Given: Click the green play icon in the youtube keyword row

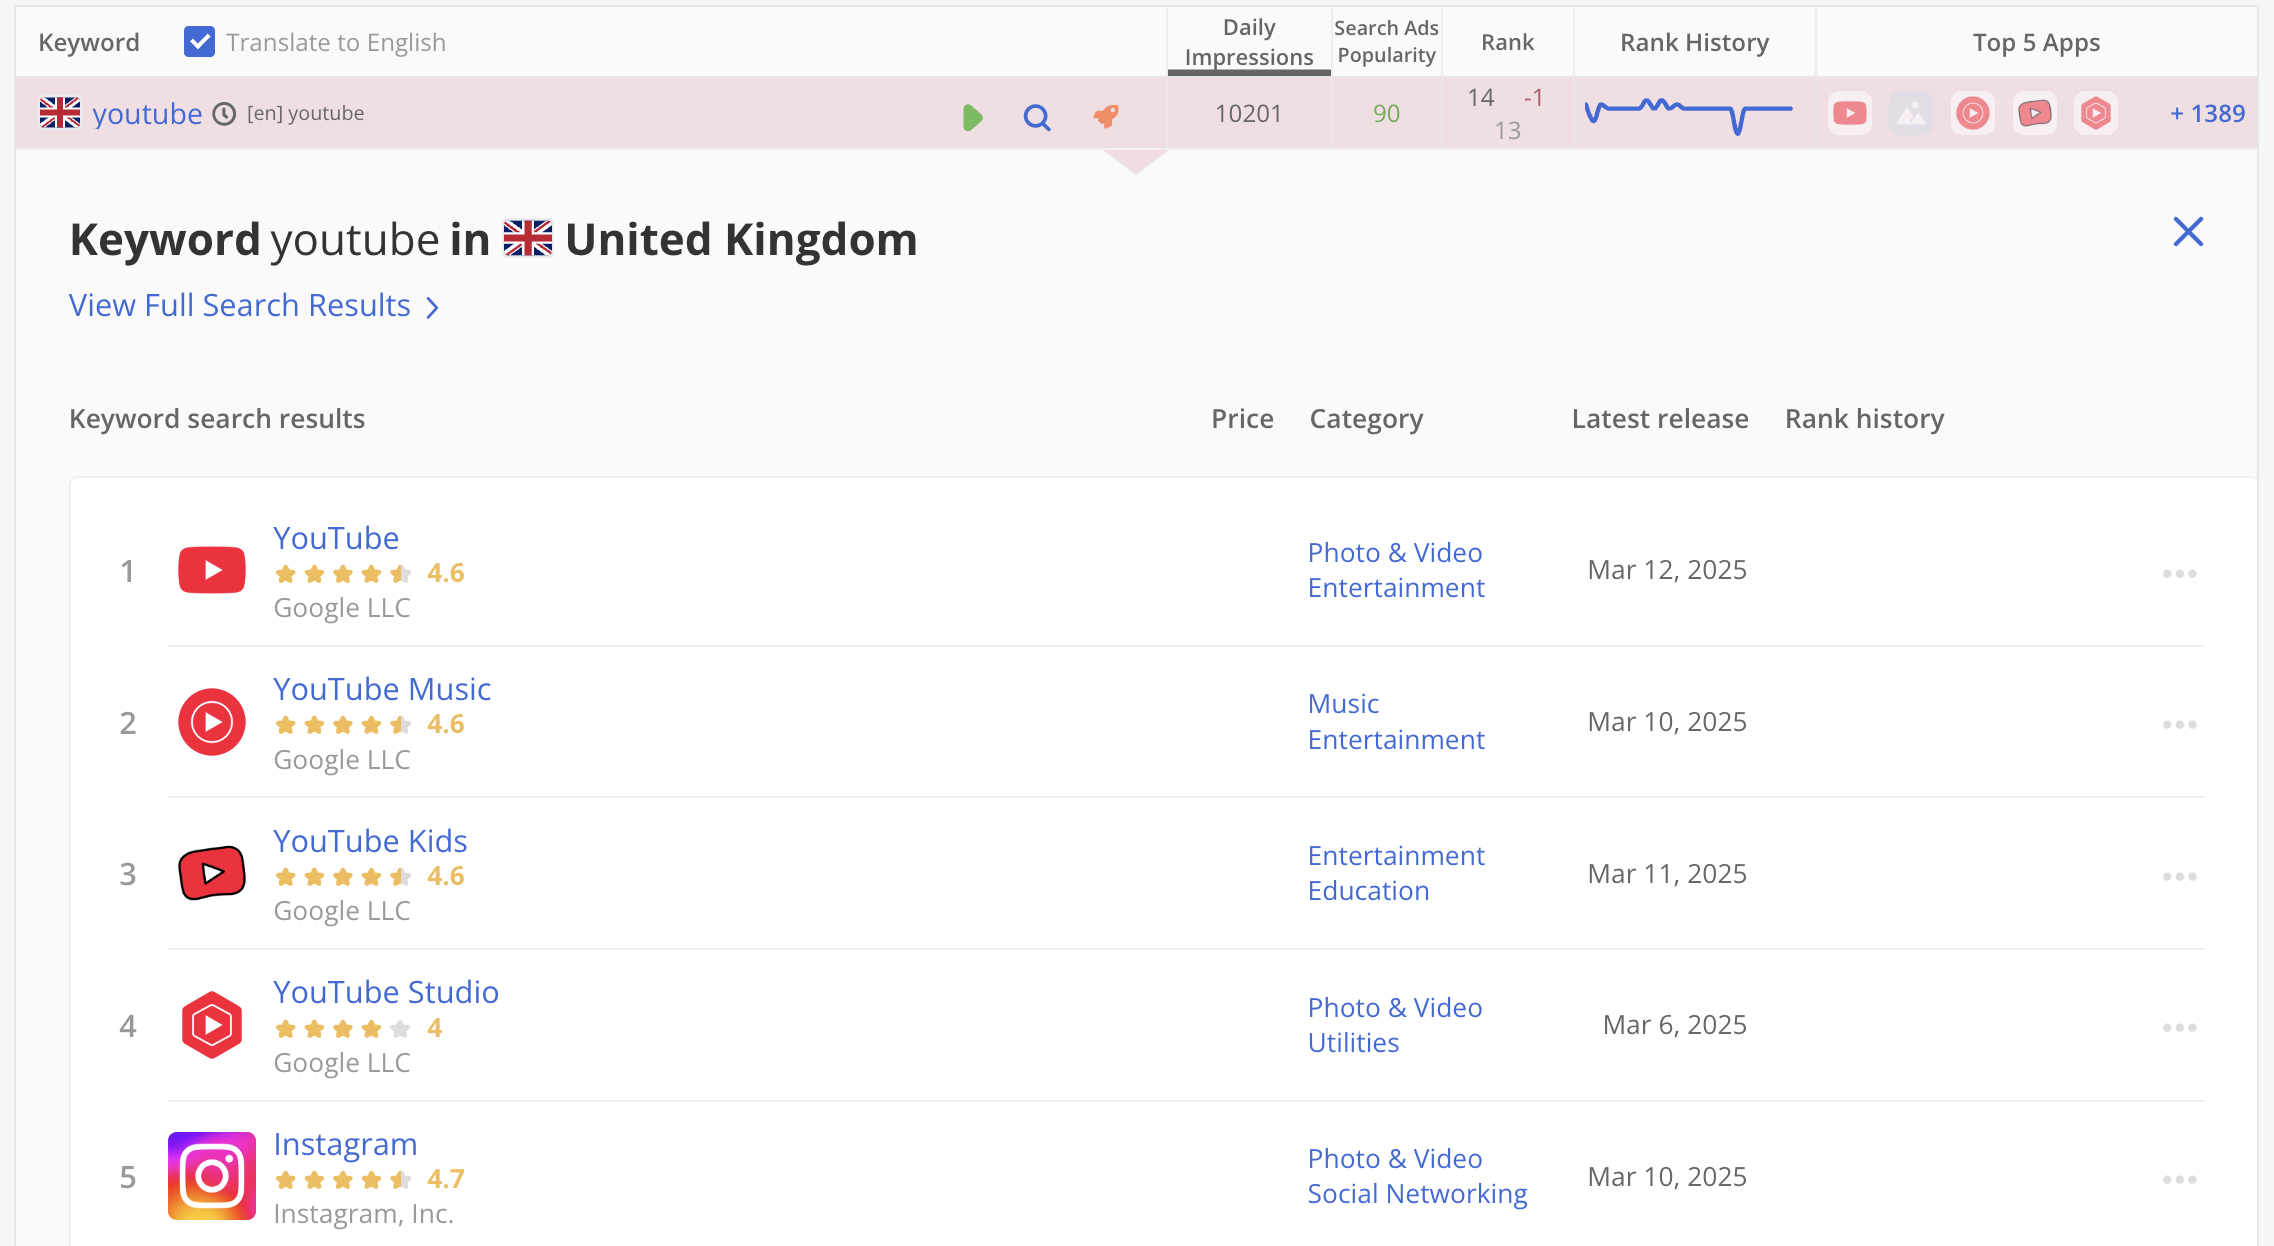Looking at the screenshot, I should pyautogui.click(x=972, y=117).
